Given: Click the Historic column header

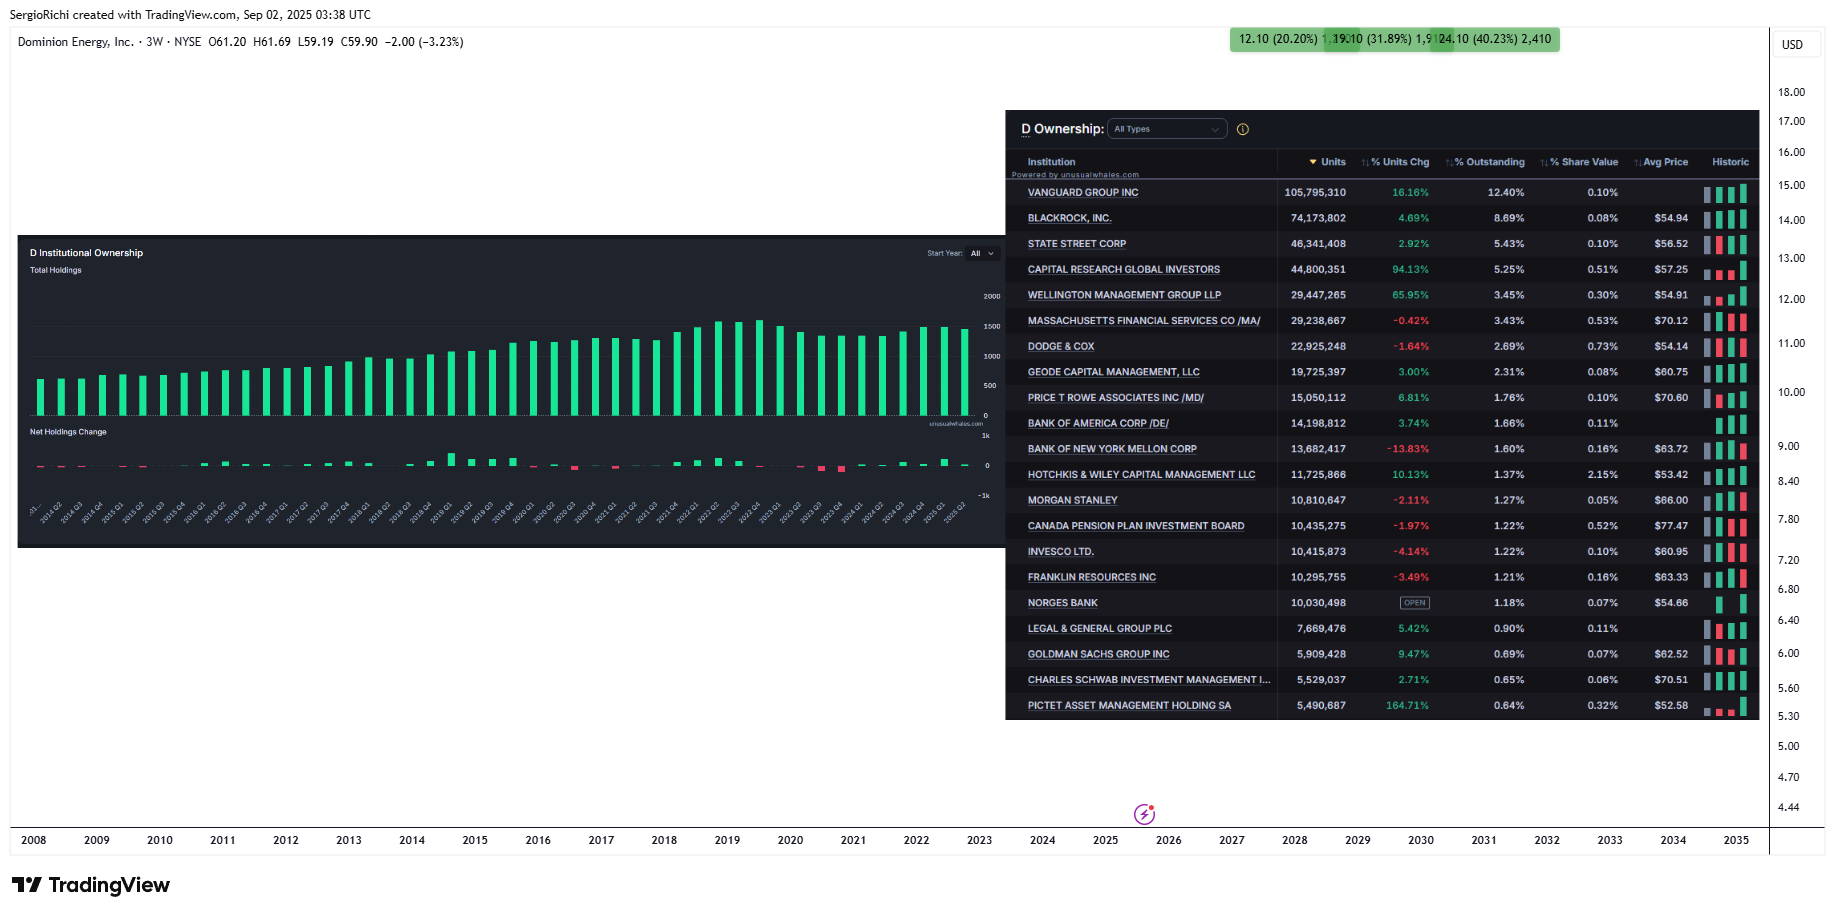Looking at the screenshot, I should pyautogui.click(x=1730, y=162).
